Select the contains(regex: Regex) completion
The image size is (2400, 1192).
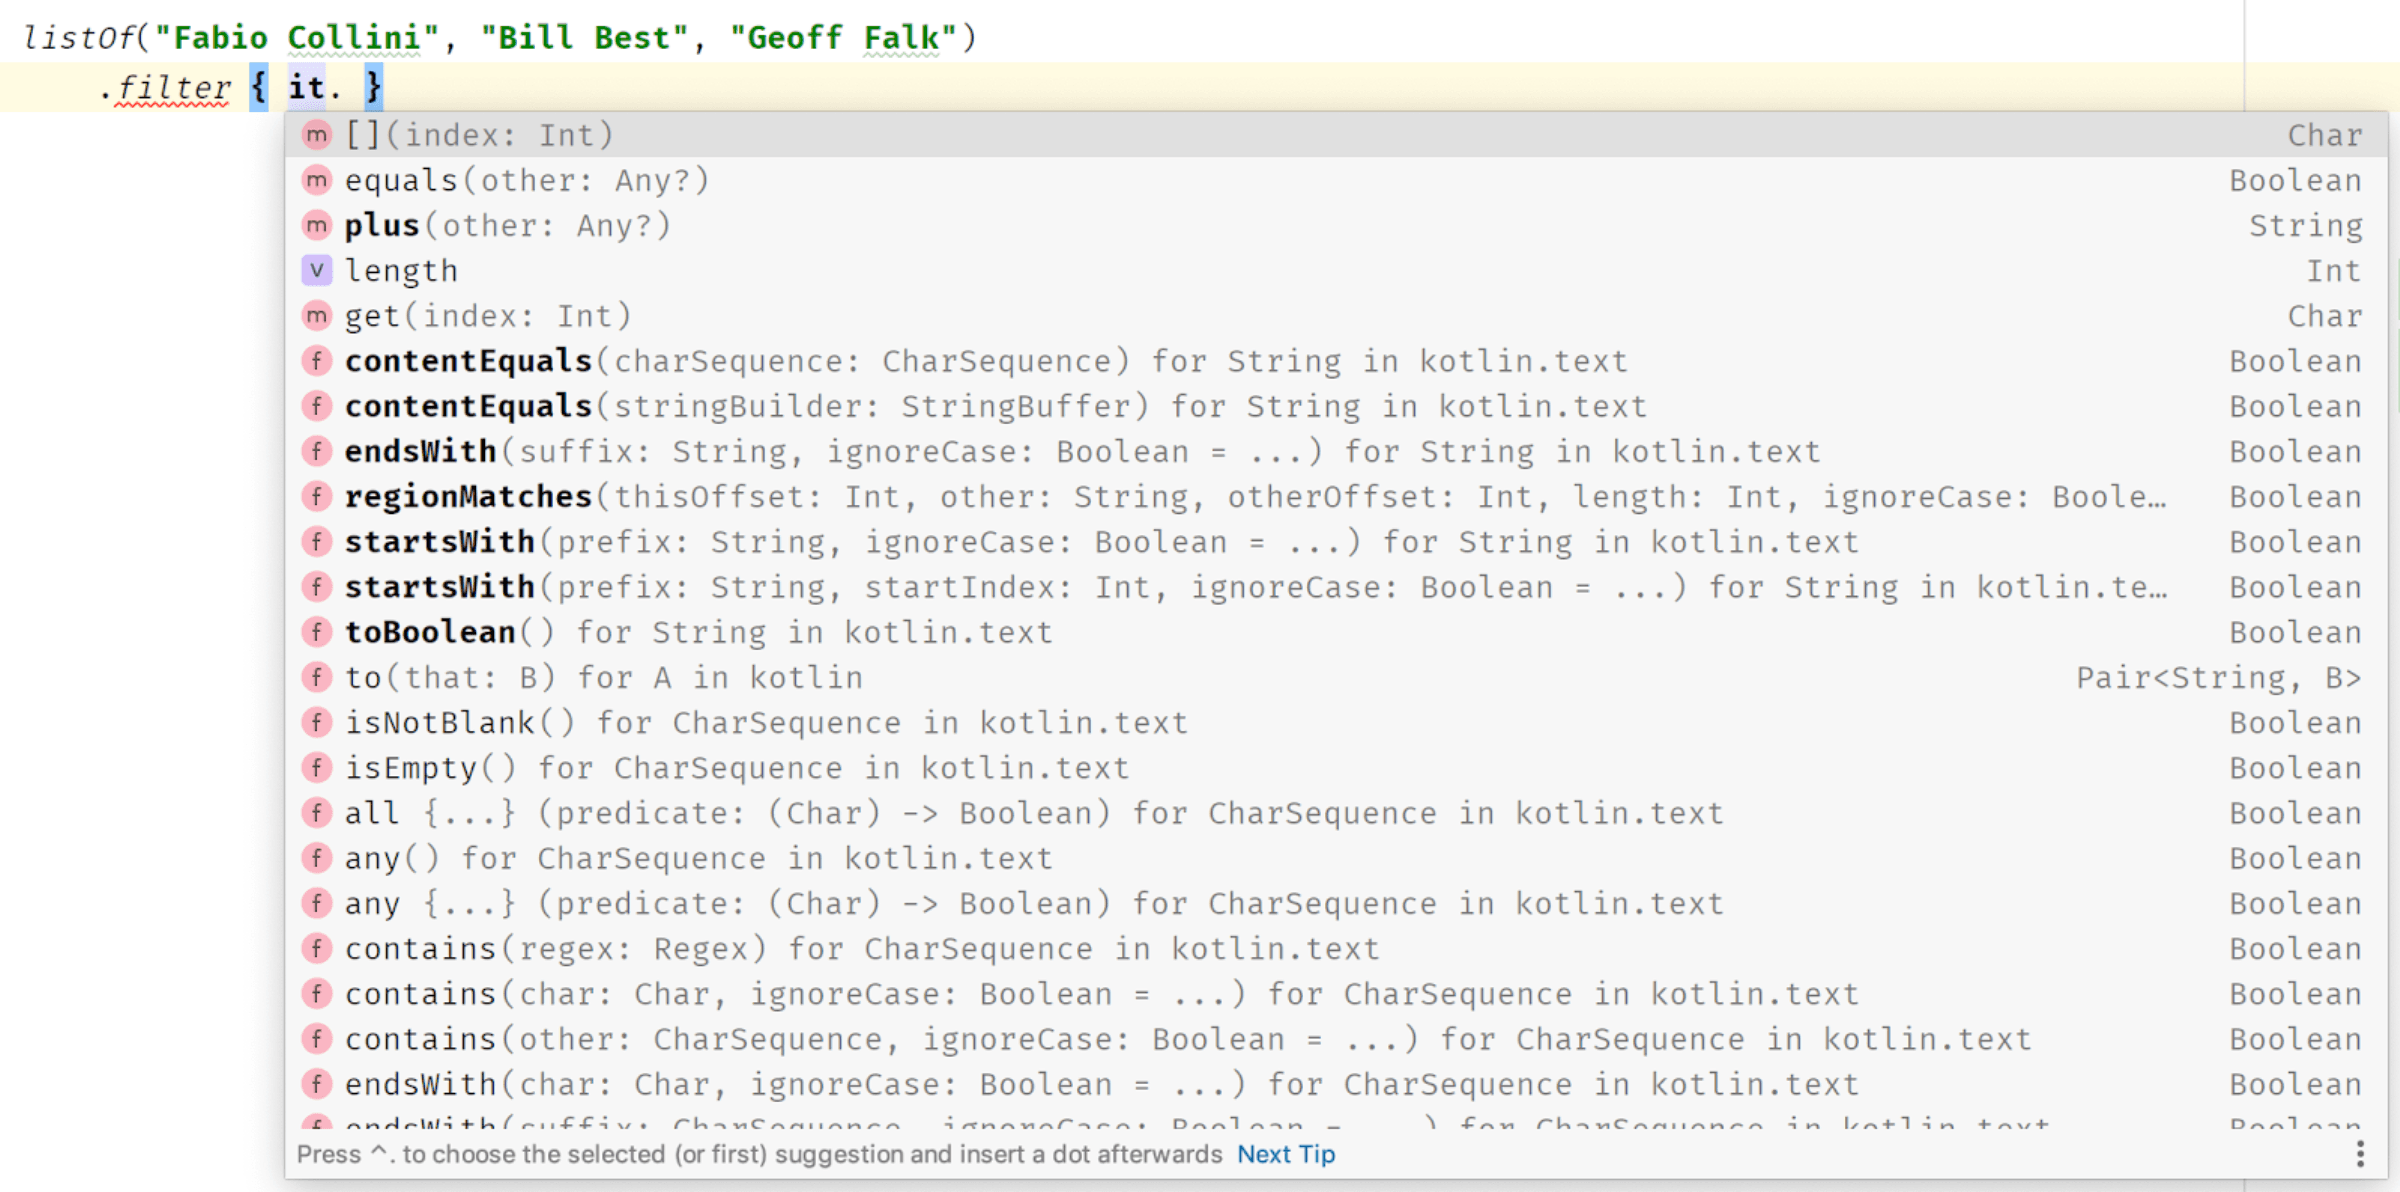(x=860, y=948)
